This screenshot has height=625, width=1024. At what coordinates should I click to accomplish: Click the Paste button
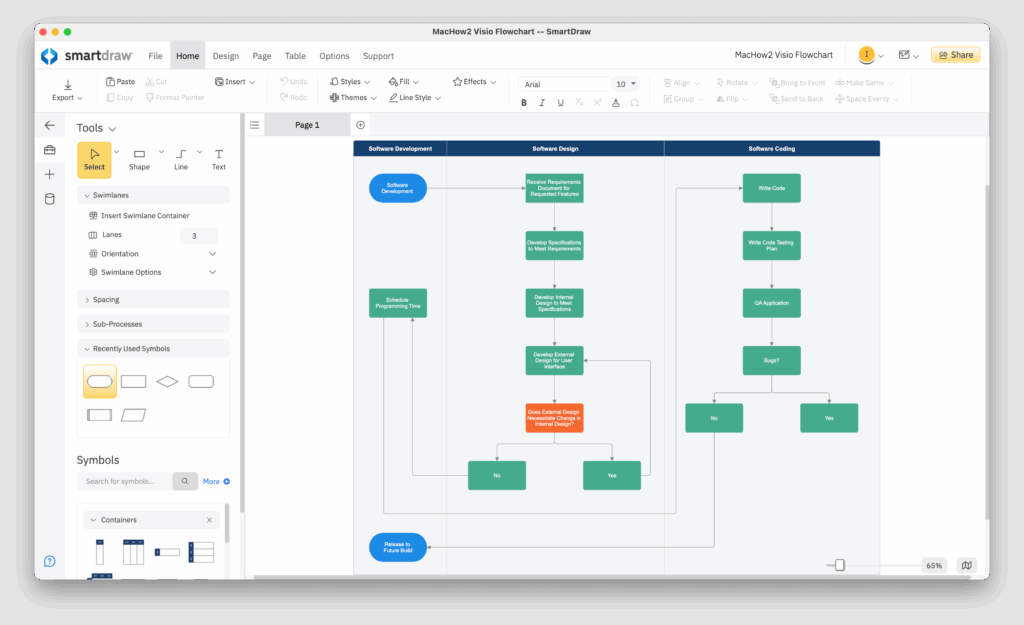(121, 82)
